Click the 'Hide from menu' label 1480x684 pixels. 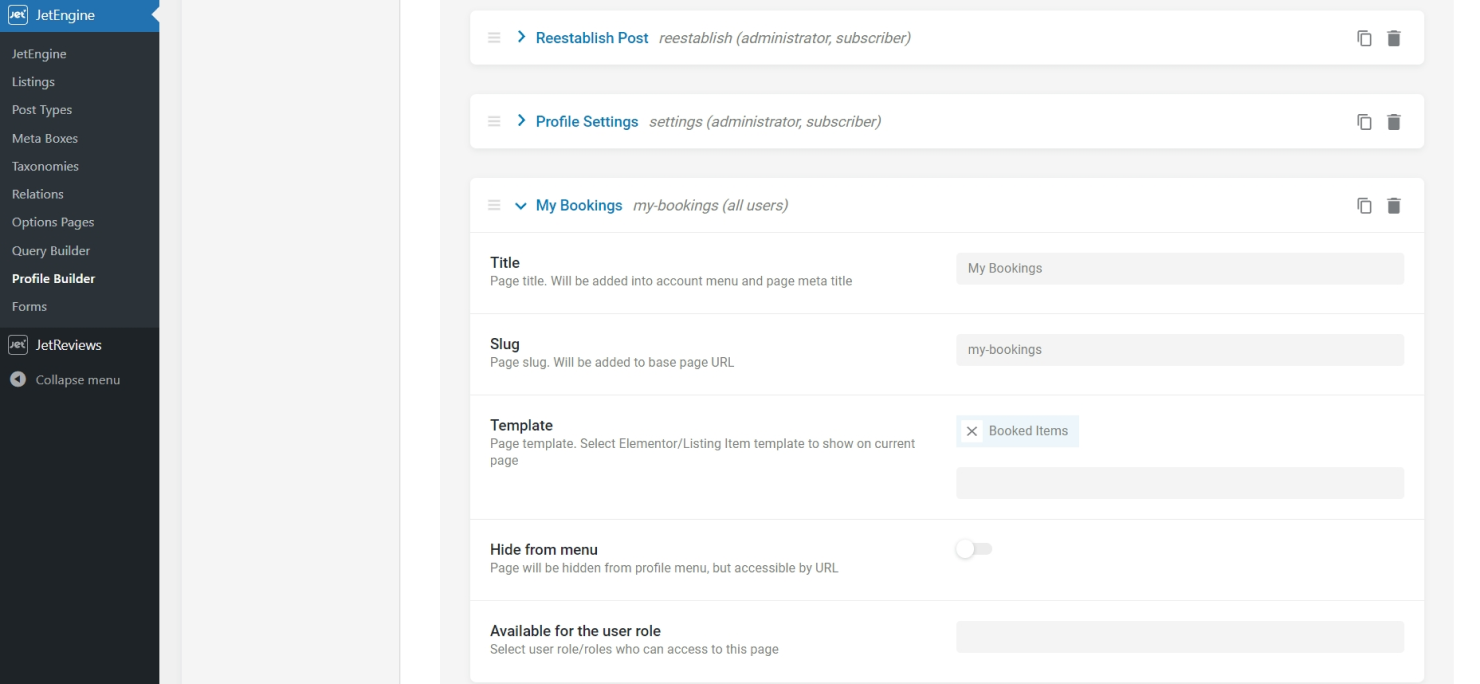(x=544, y=549)
